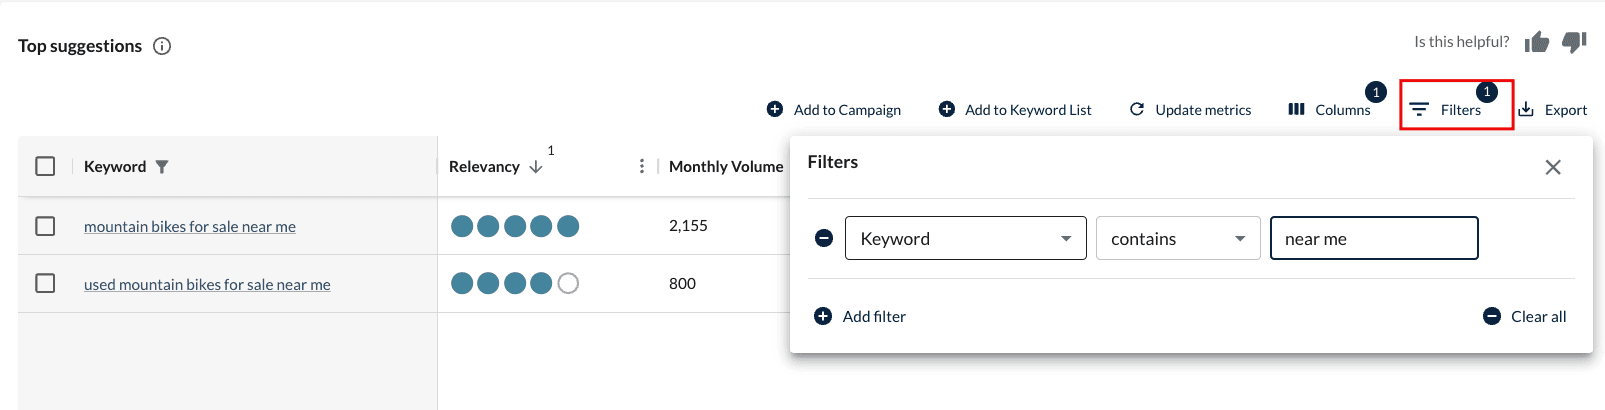Check the 'mountain bikes for sale near me' row

tap(45, 226)
